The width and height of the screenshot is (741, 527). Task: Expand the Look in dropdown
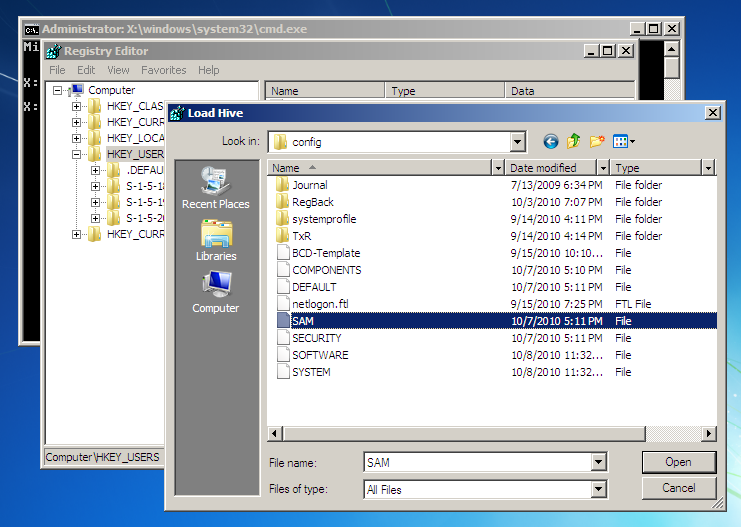point(516,142)
